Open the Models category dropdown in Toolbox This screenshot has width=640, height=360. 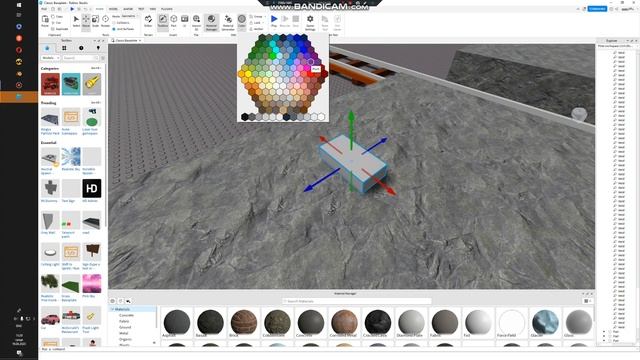click(50, 58)
